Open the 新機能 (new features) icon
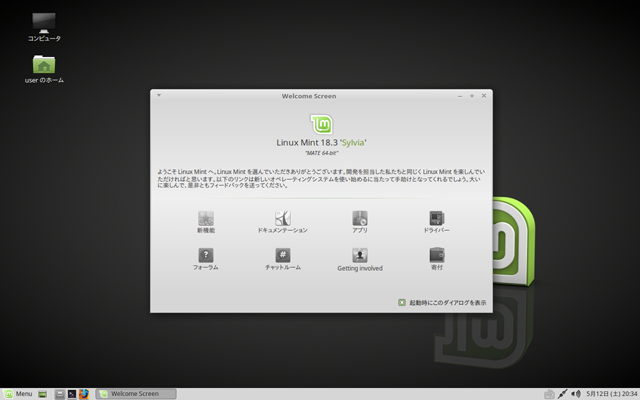This screenshot has width=640, height=400. (x=206, y=219)
